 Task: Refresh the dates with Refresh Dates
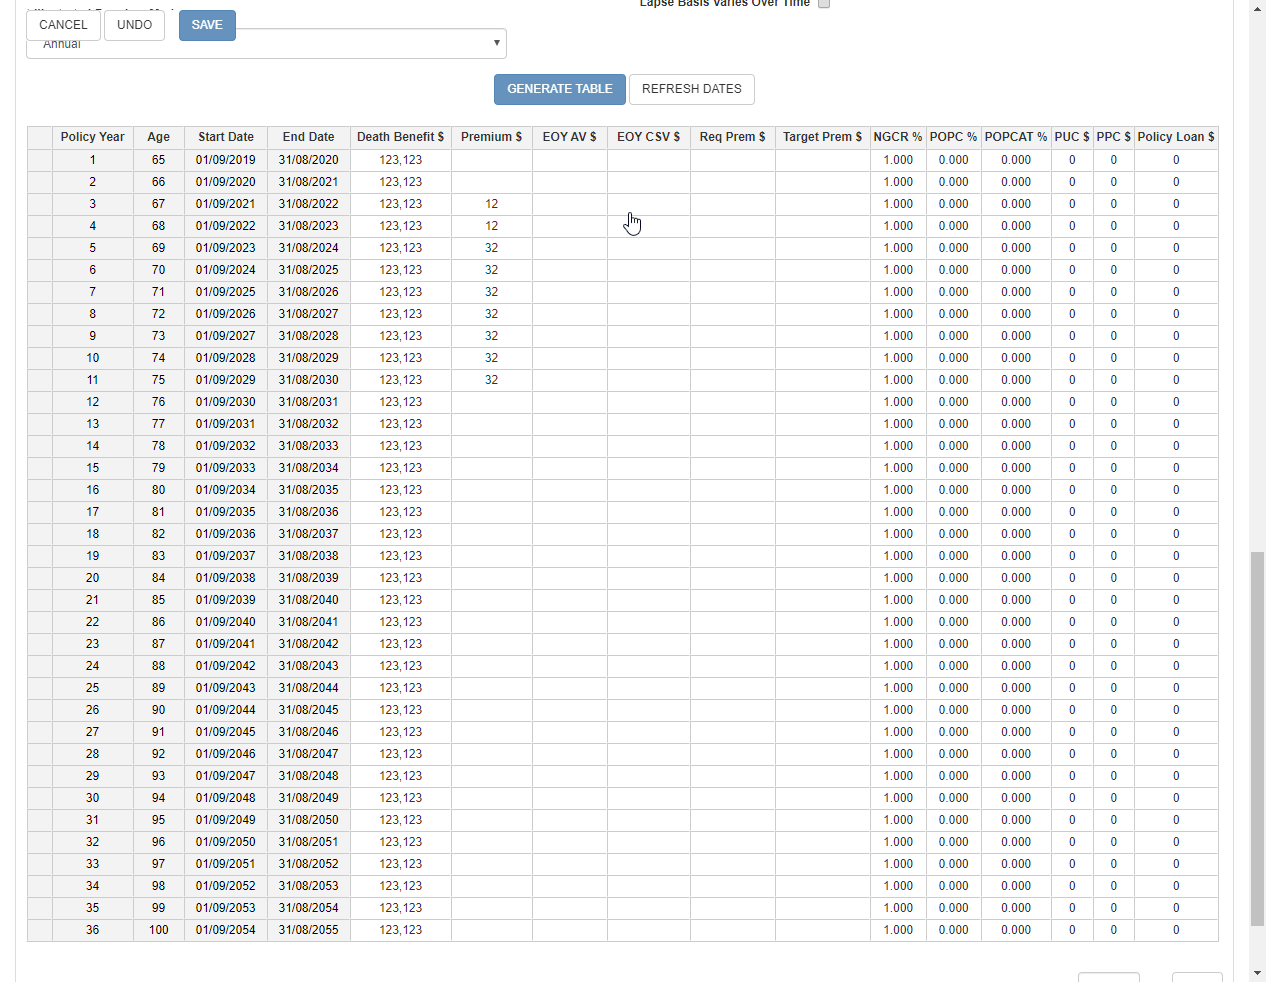(x=691, y=89)
